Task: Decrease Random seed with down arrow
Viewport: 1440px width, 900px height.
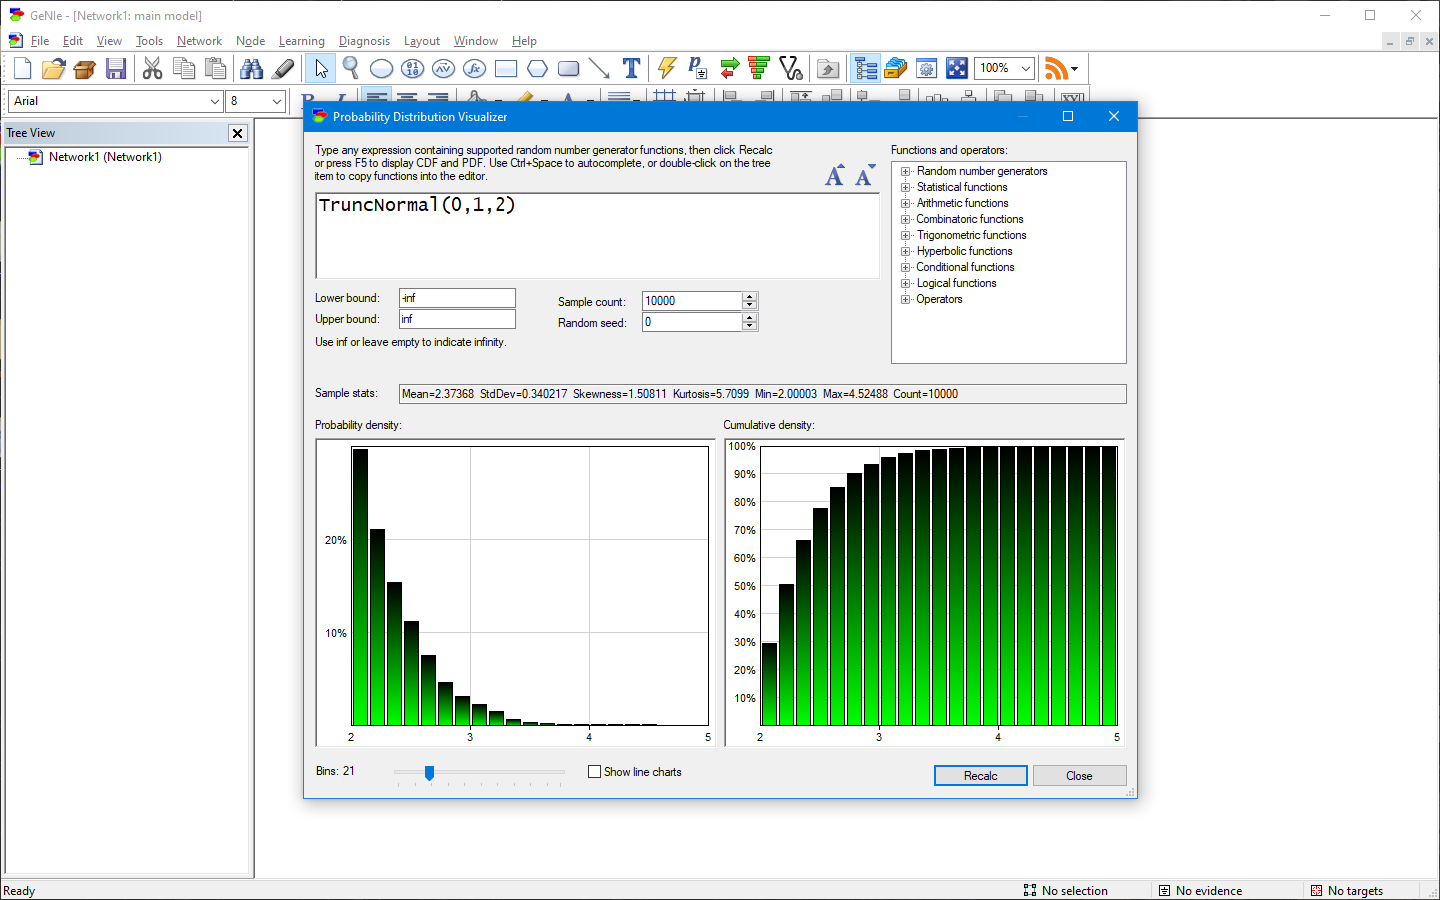Action: coord(750,327)
